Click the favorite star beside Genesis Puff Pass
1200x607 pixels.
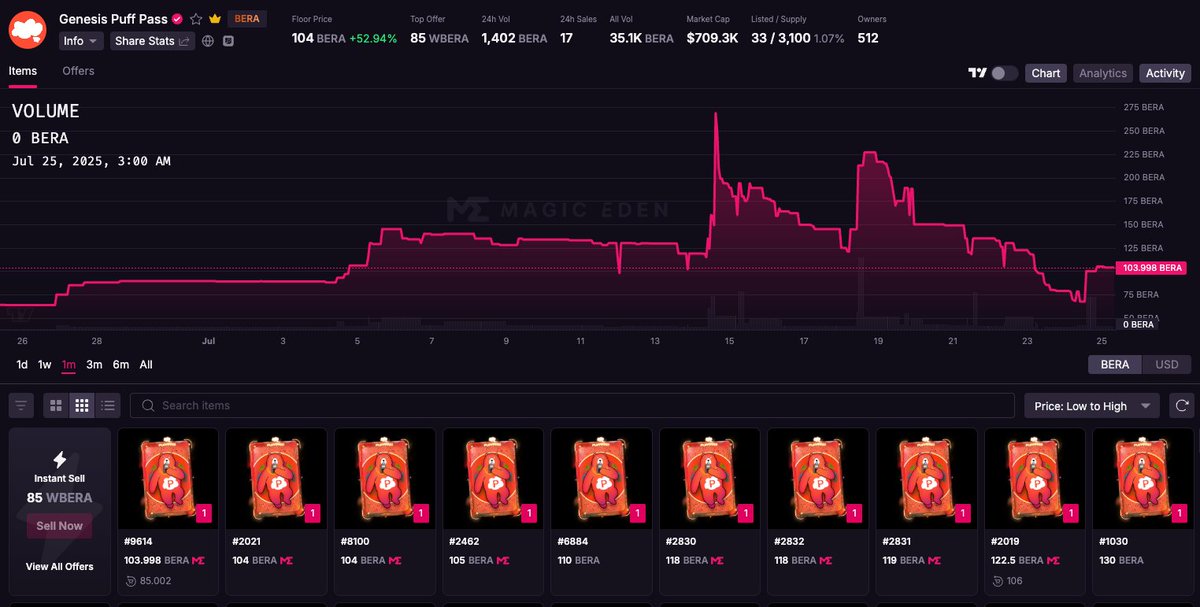196,19
